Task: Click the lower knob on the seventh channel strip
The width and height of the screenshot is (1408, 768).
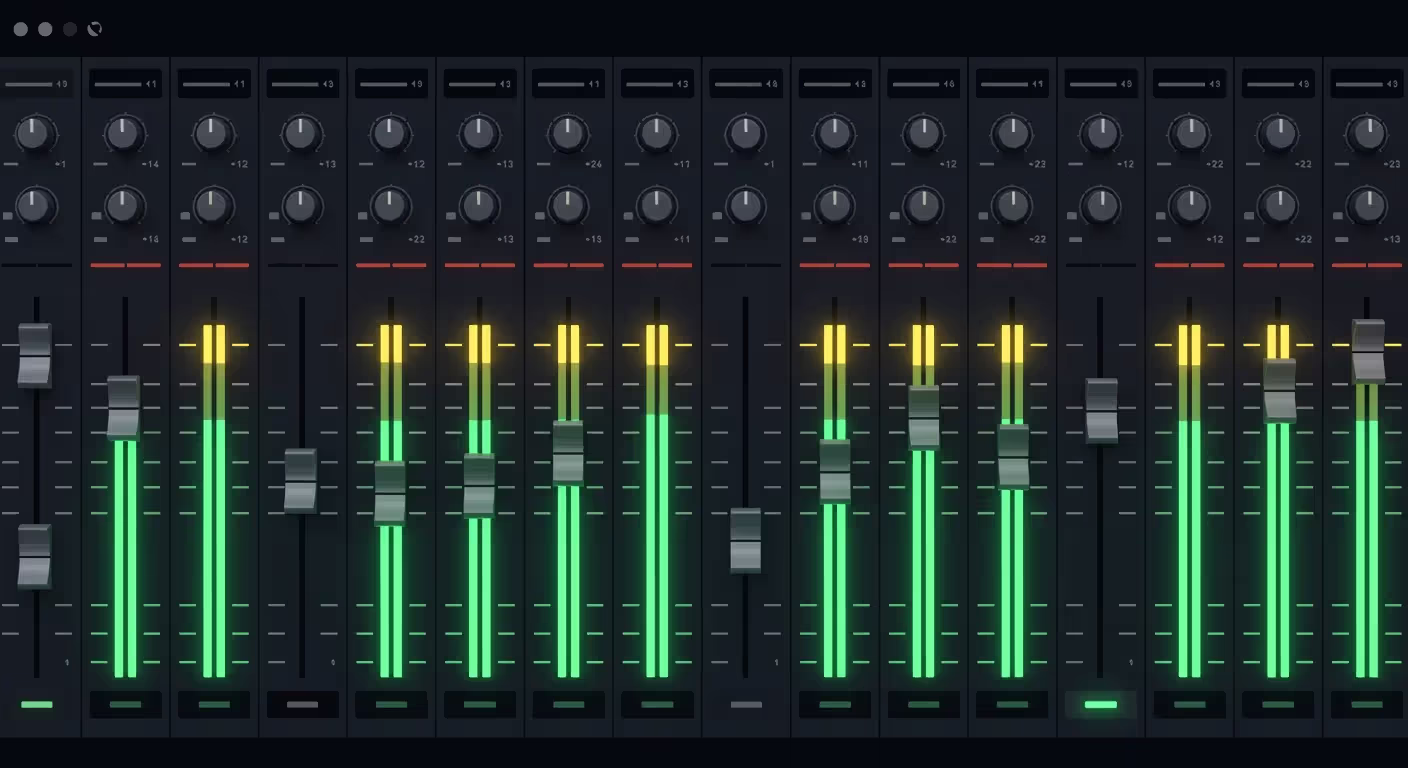Action: tap(568, 206)
